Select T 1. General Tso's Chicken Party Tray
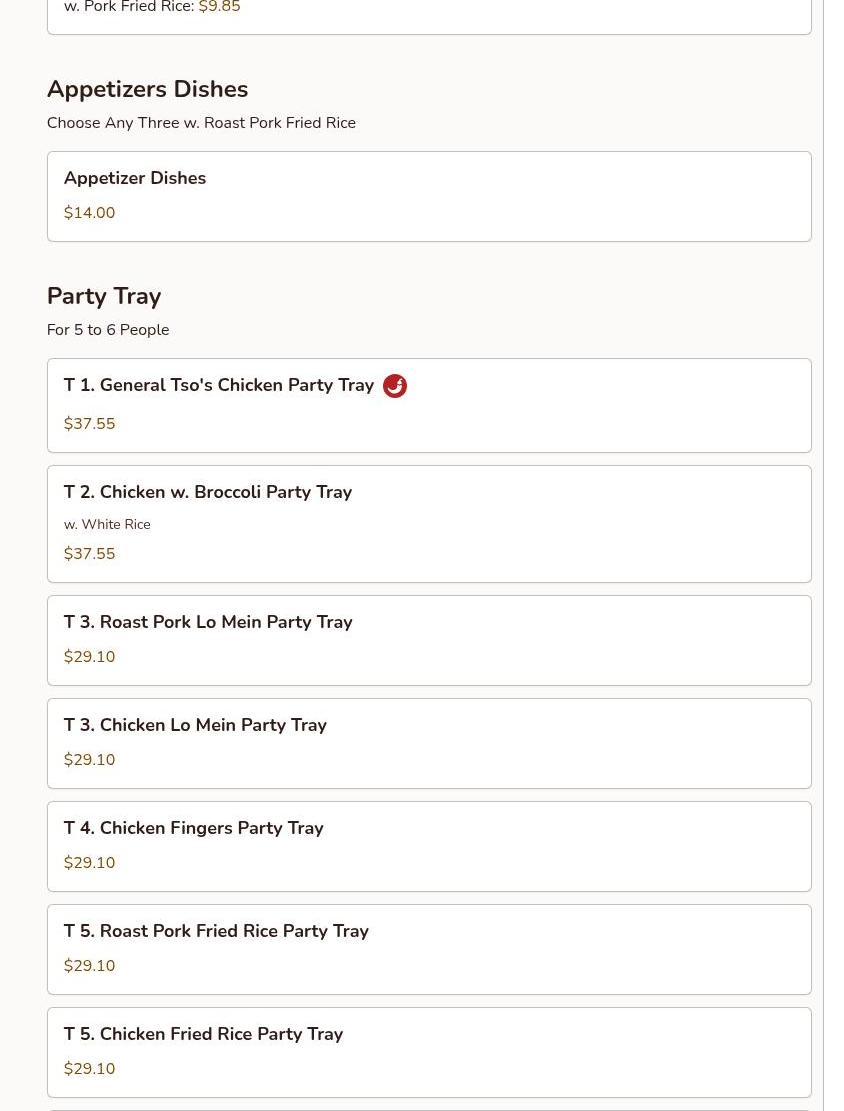The image size is (844, 1111). [218, 386]
